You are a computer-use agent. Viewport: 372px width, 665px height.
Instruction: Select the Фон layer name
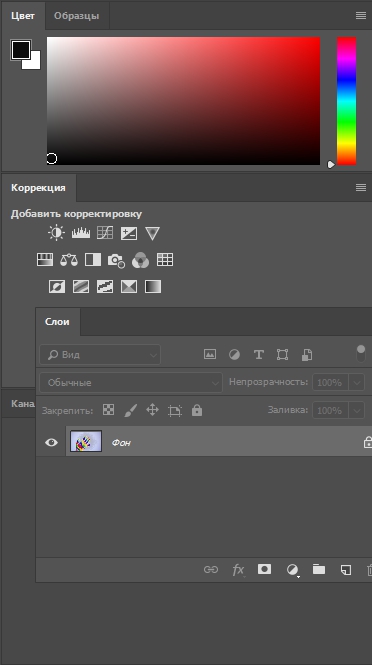point(121,443)
